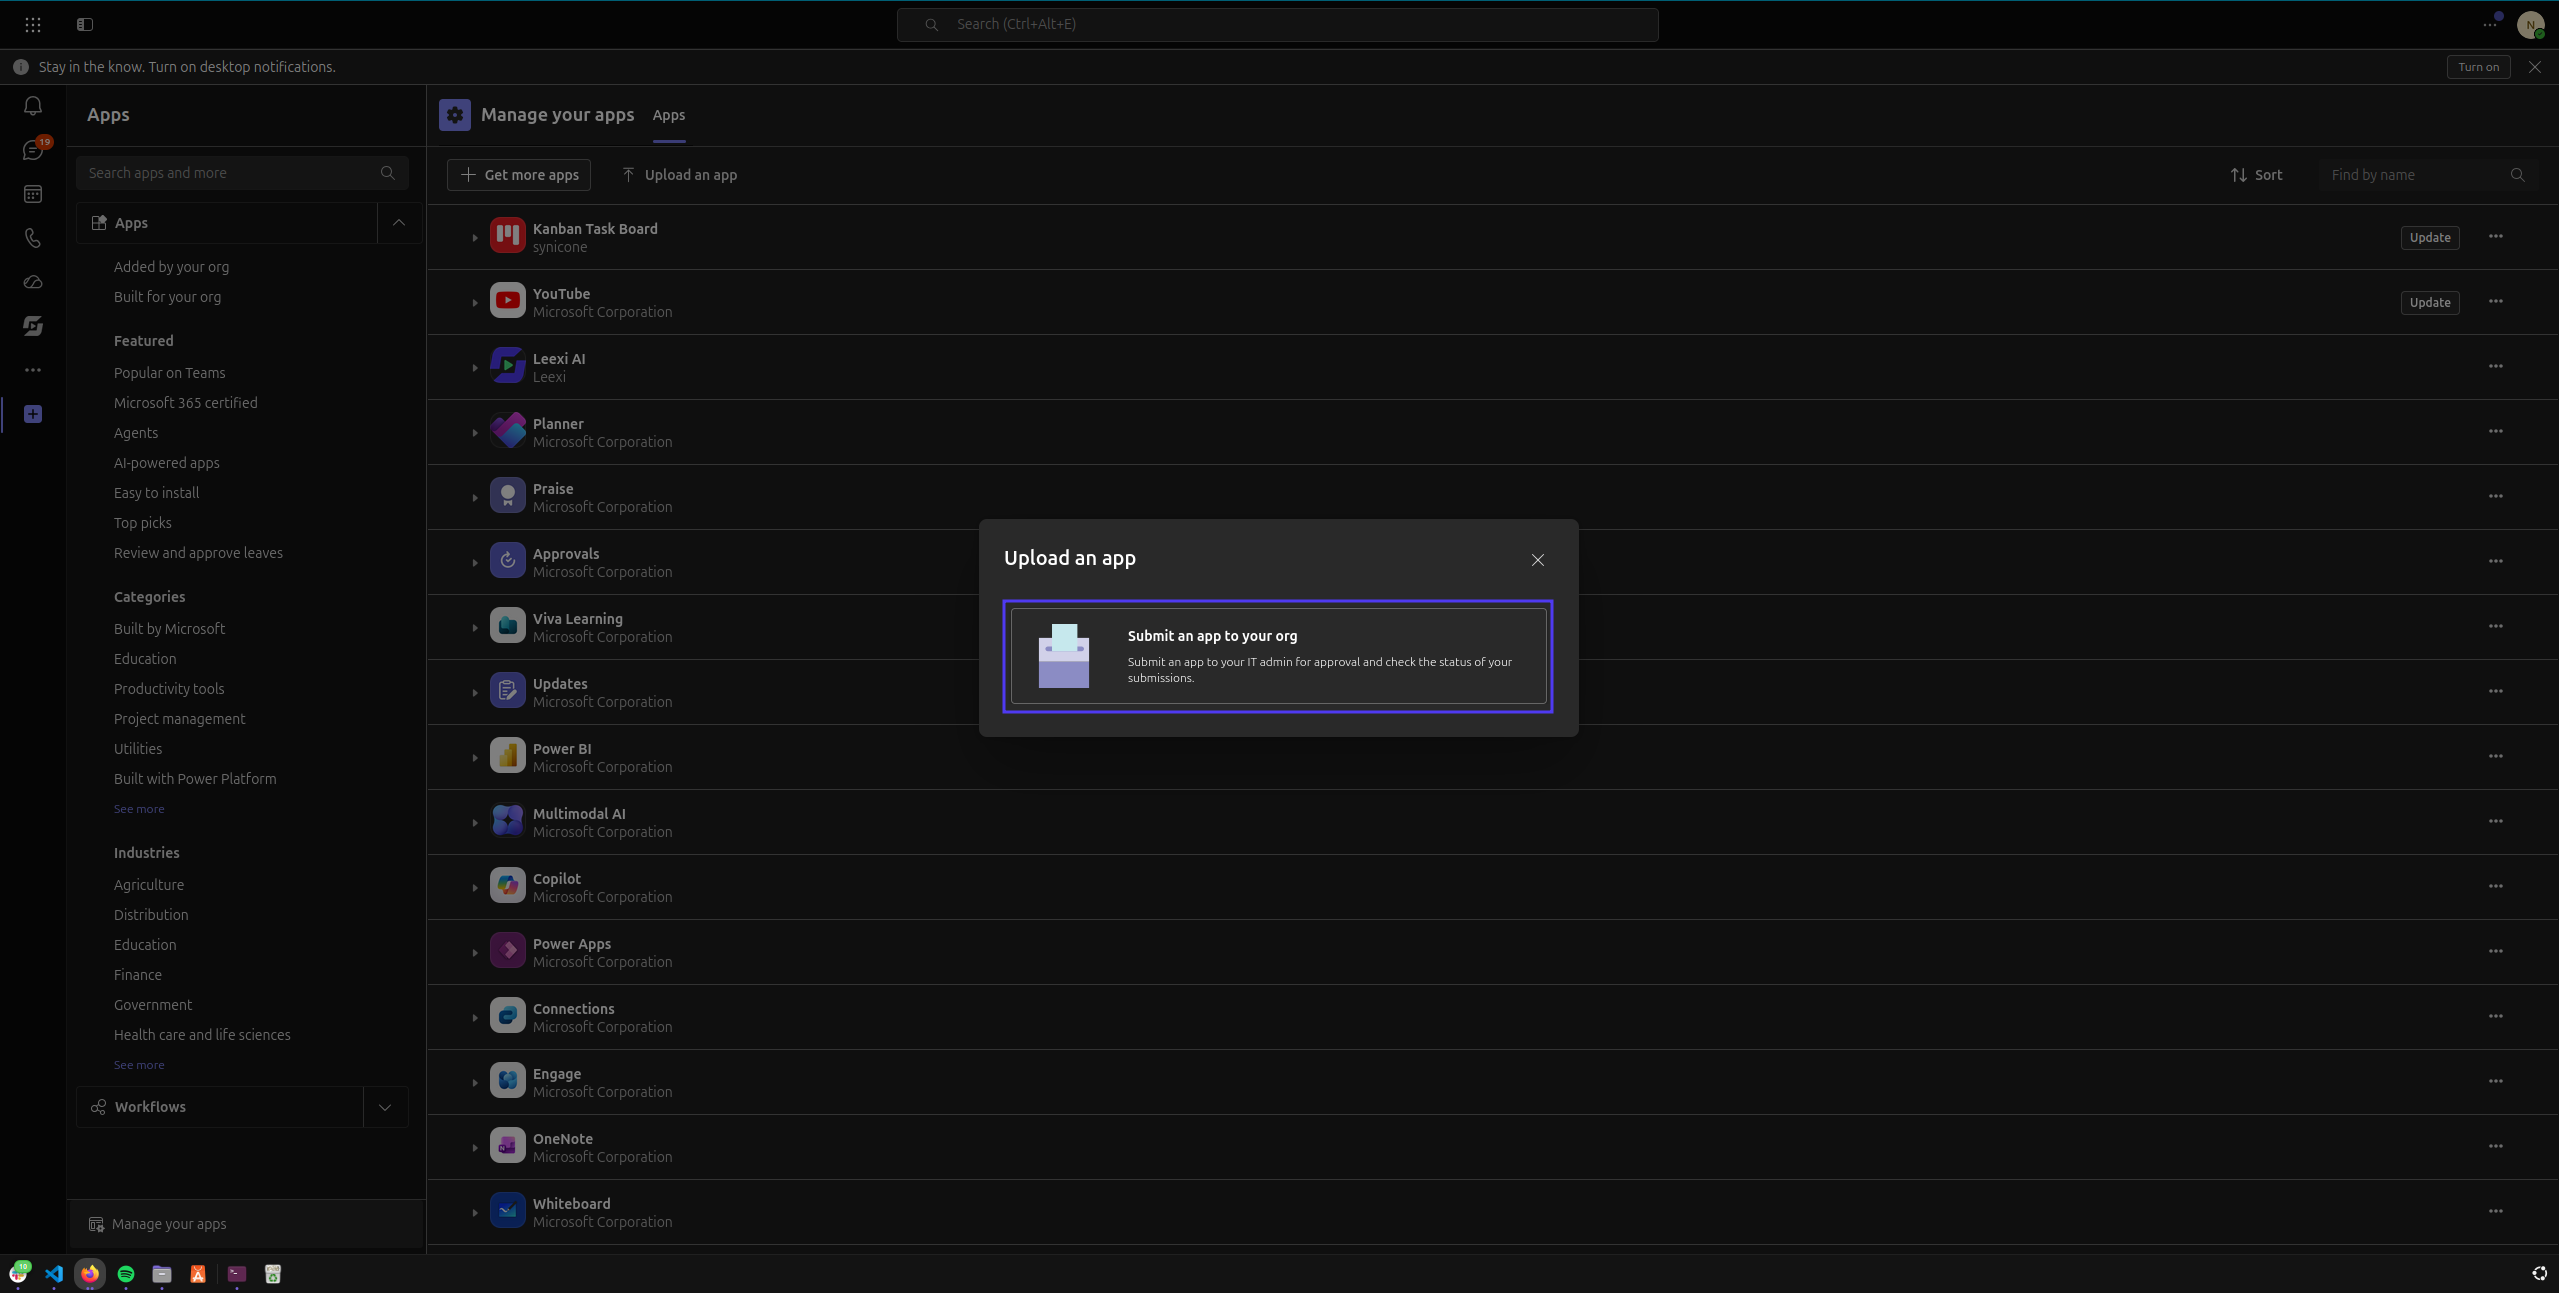Viewport: 2559px width, 1293px height.
Task: Open Microsoft 365 certified category
Action: click(185, 403)
